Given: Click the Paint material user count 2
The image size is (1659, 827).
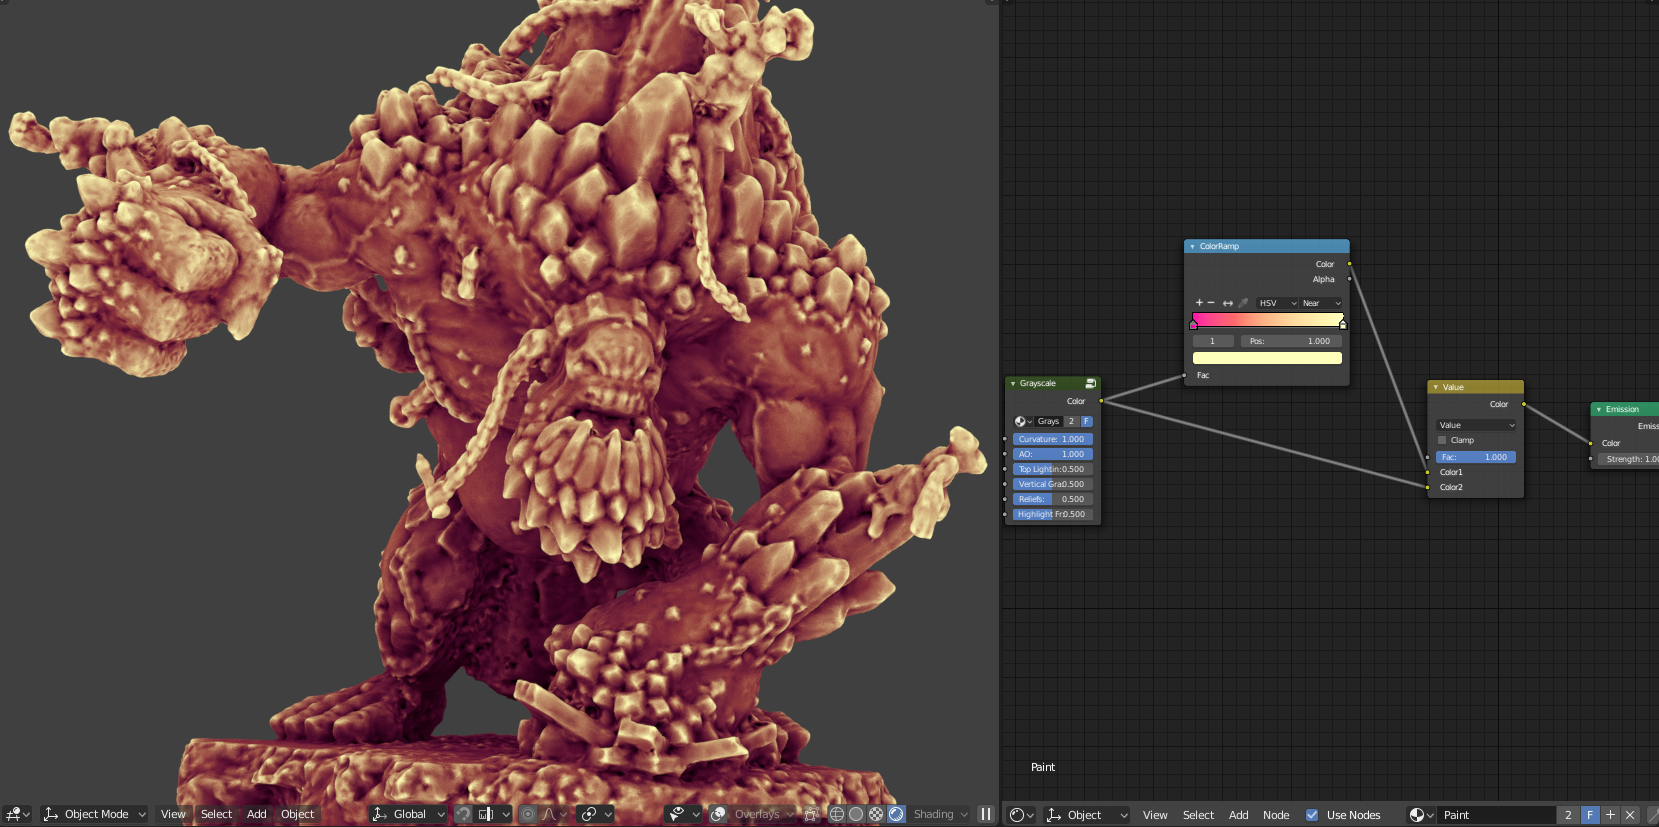Looking at the screenshot, I should point(1568,815).
